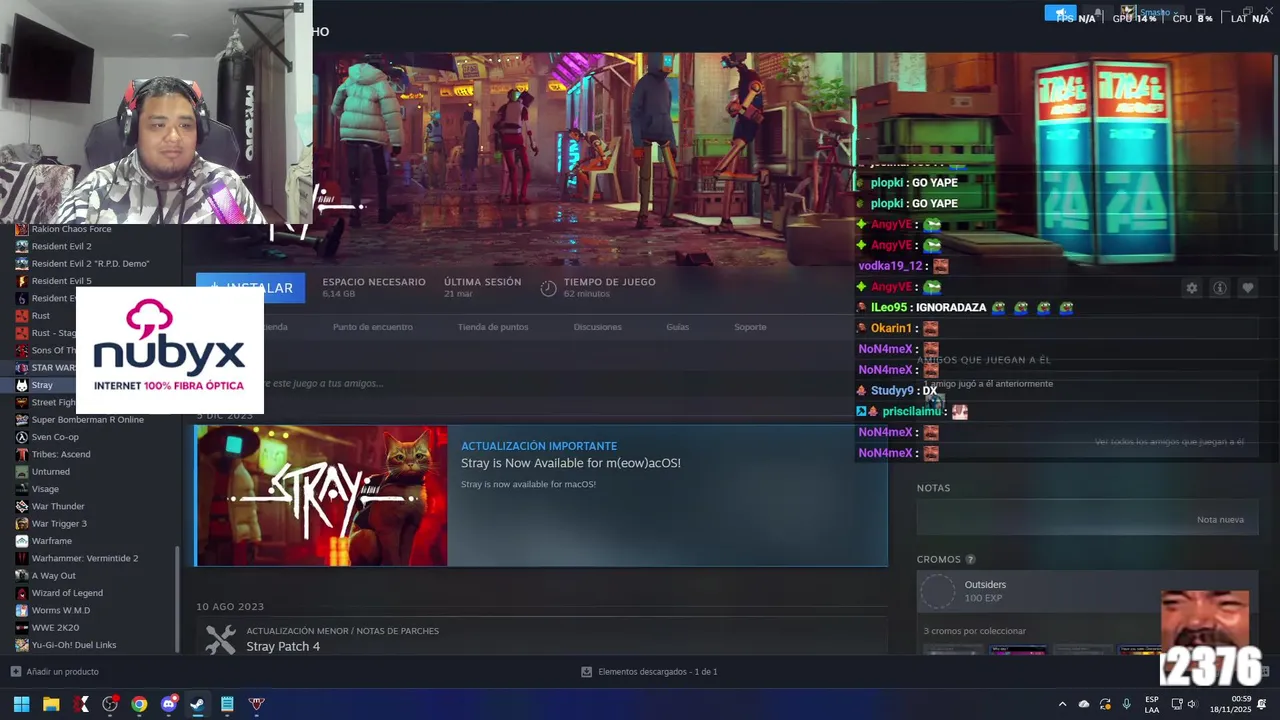Click the Añadir un producto label
This screenshot has width=1280, height=720.
62,672
